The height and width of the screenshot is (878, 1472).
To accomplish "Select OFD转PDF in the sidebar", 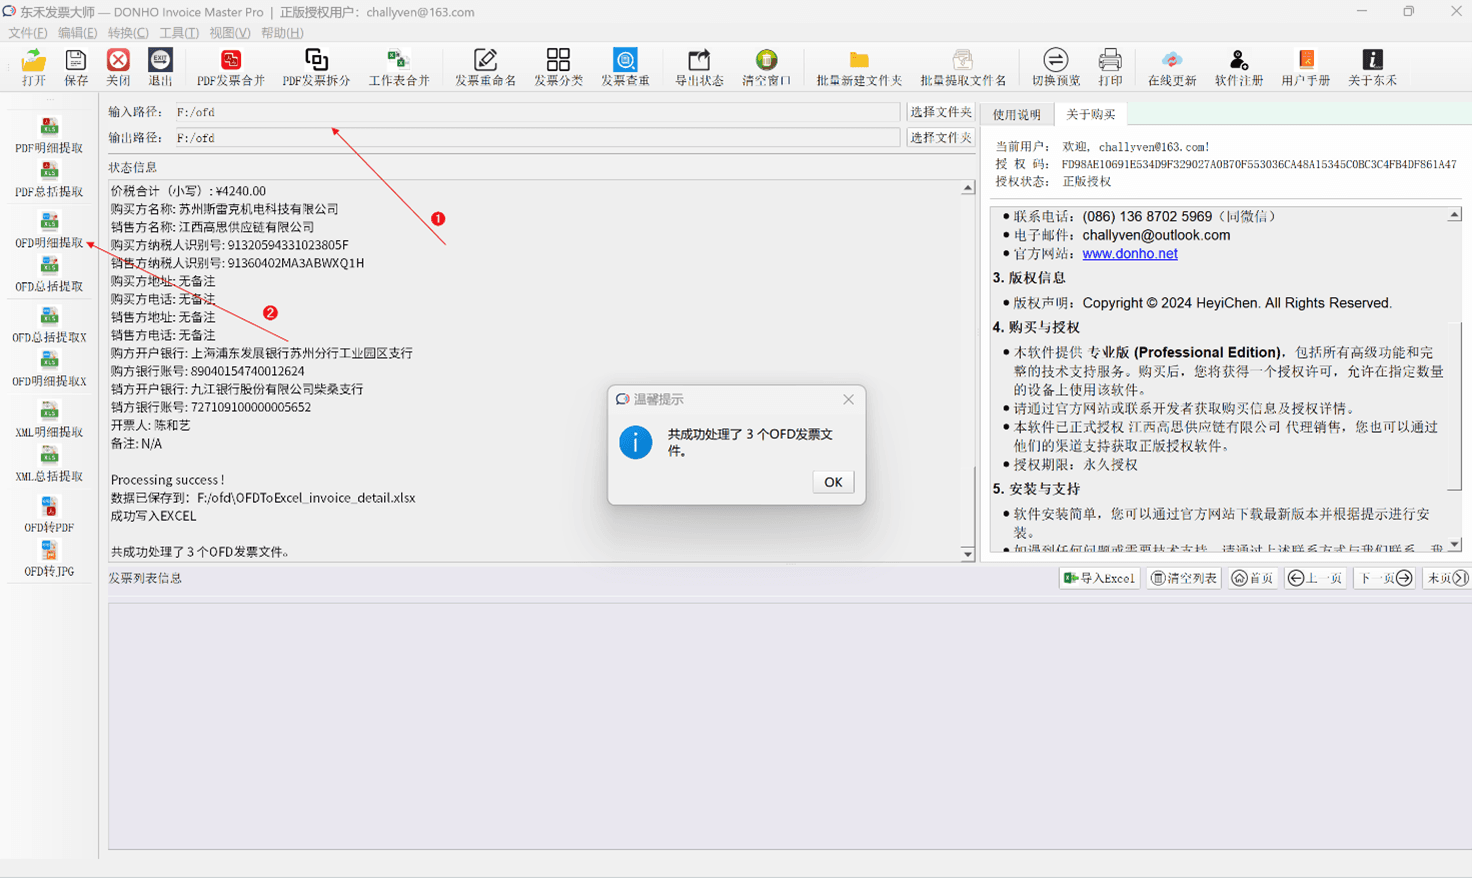I will tap(49, 516).
